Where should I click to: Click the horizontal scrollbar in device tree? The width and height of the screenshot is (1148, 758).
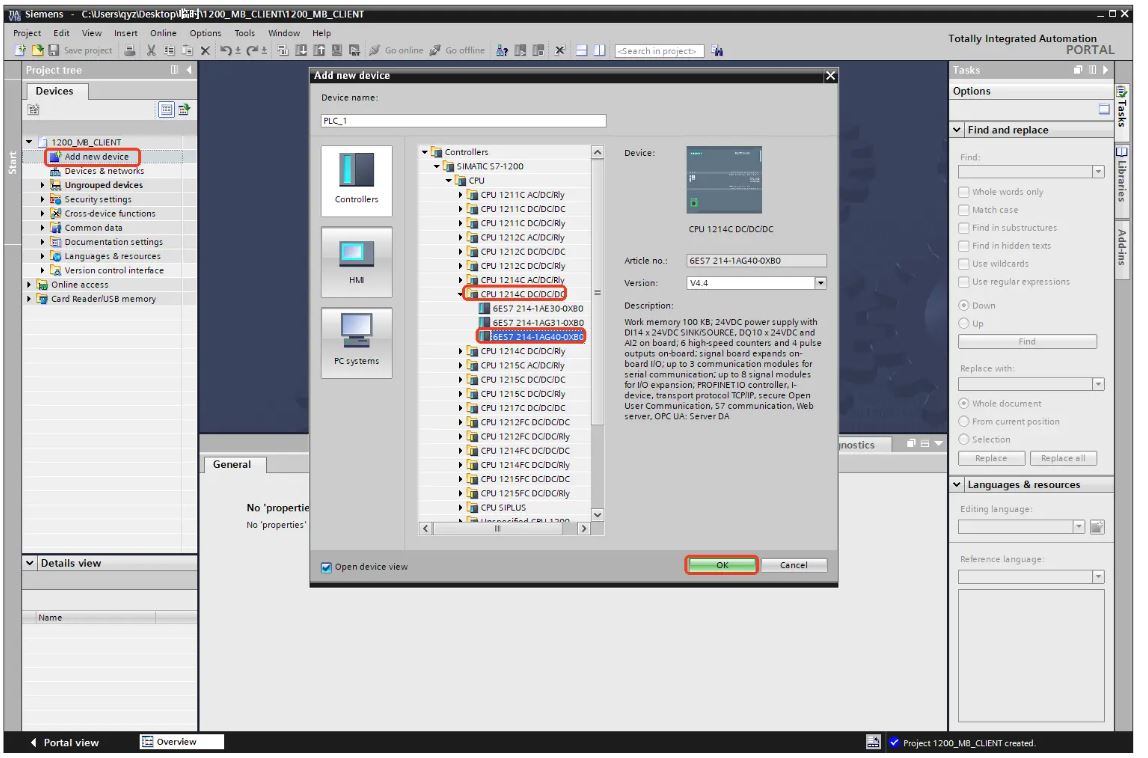tap(505, 528)
